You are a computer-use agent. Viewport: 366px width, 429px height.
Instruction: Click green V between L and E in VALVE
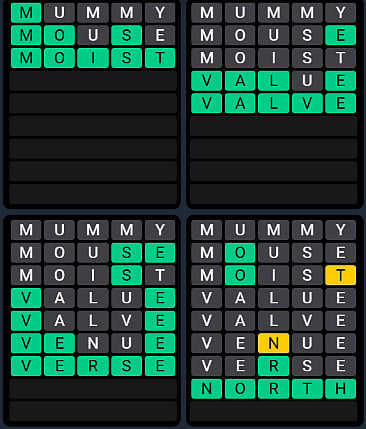click(307, 103)
